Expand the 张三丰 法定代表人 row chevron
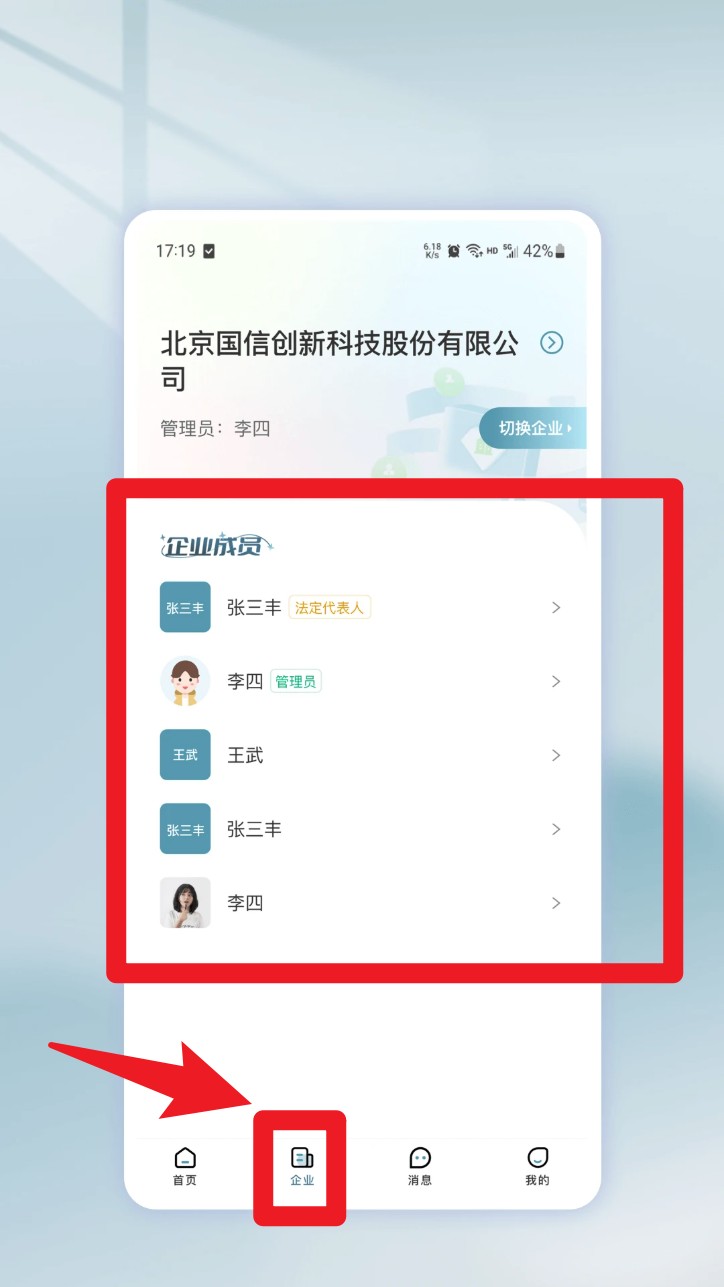 [556, 607]
